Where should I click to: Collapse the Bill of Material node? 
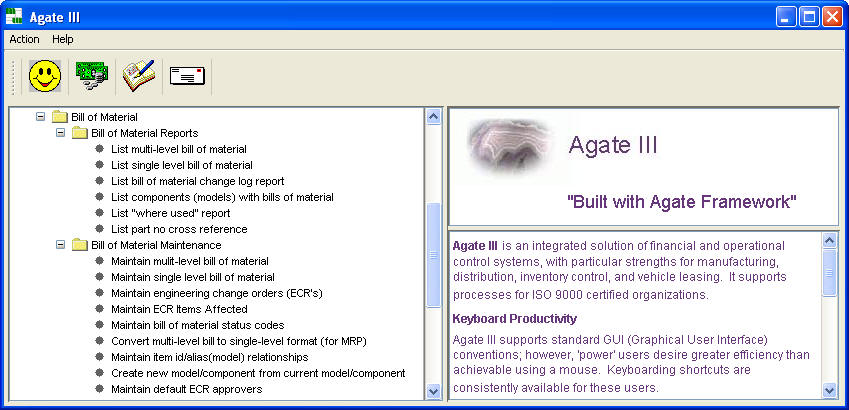(40, 116)
